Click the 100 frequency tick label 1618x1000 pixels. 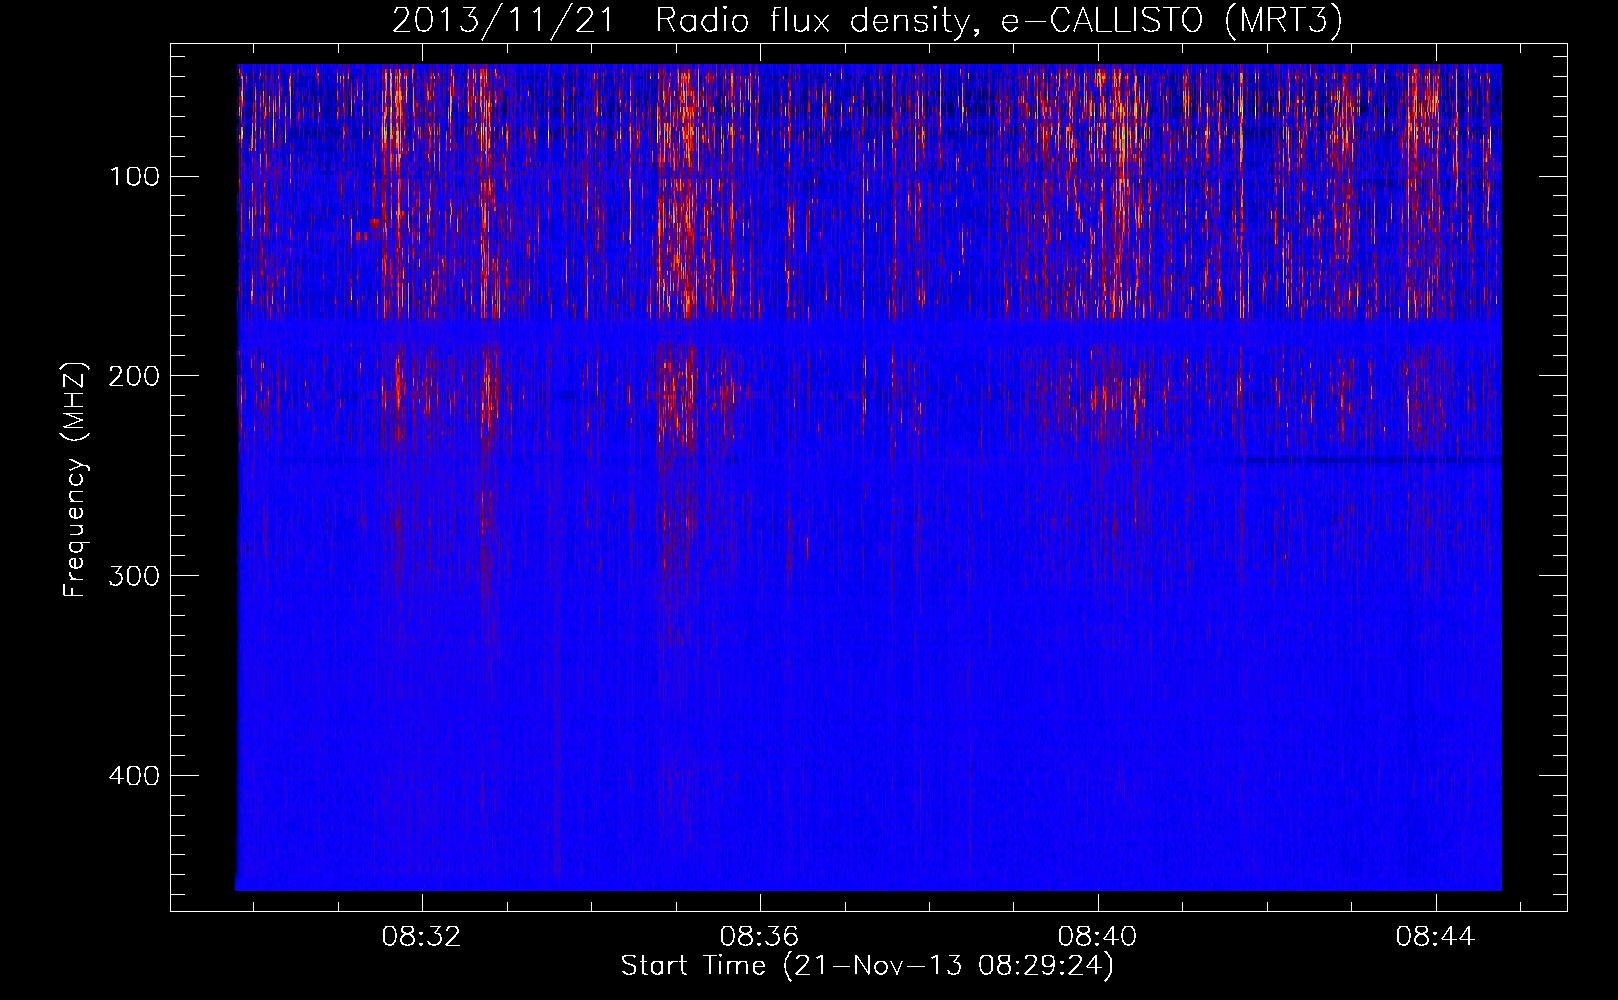135,177
